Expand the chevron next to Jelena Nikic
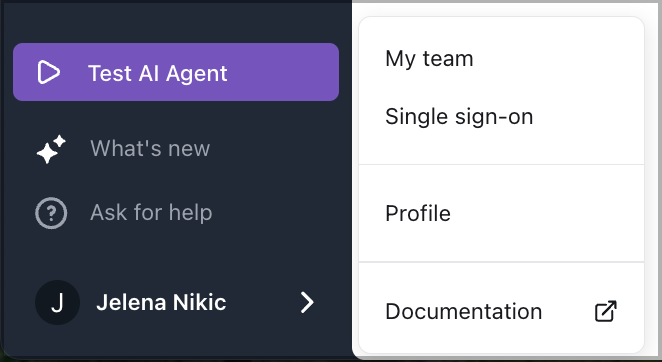 click(307, 303)
